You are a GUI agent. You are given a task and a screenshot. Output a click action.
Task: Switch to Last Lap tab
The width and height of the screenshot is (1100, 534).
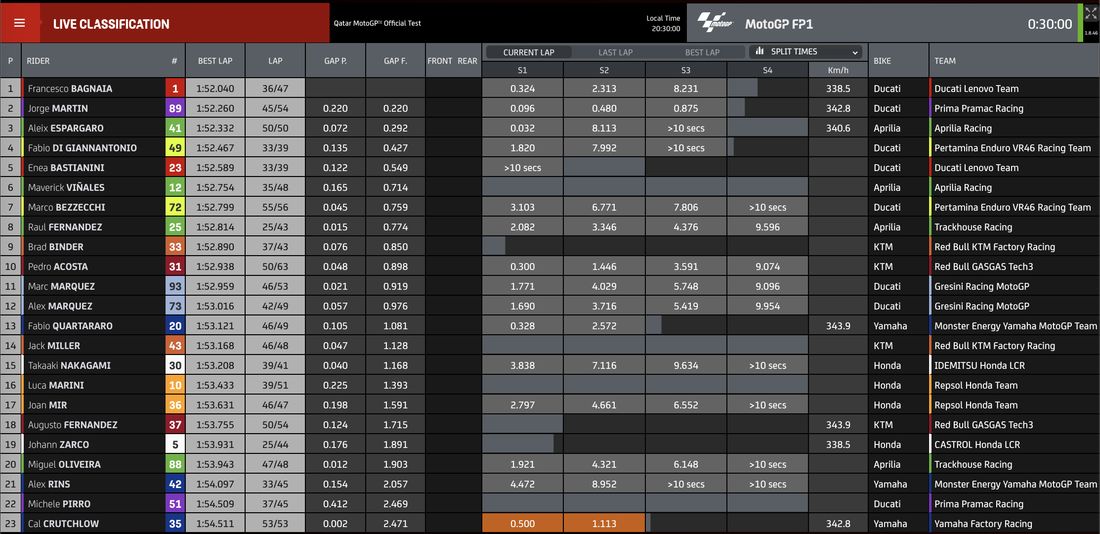pyautogui.click(x=615, y=52)
